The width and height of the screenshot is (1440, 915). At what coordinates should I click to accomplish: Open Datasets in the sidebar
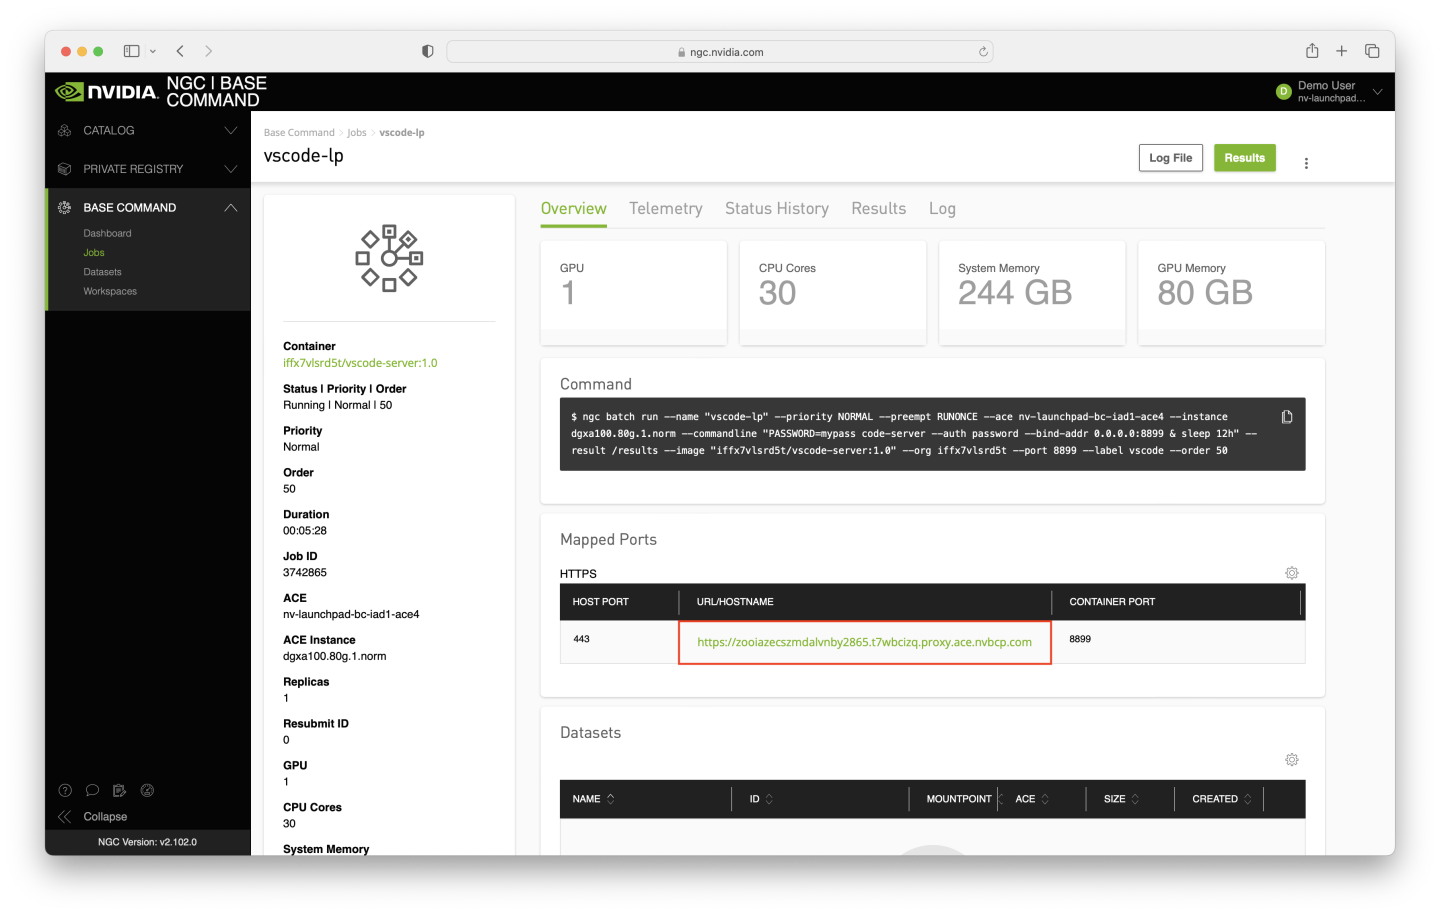(102, 272)
